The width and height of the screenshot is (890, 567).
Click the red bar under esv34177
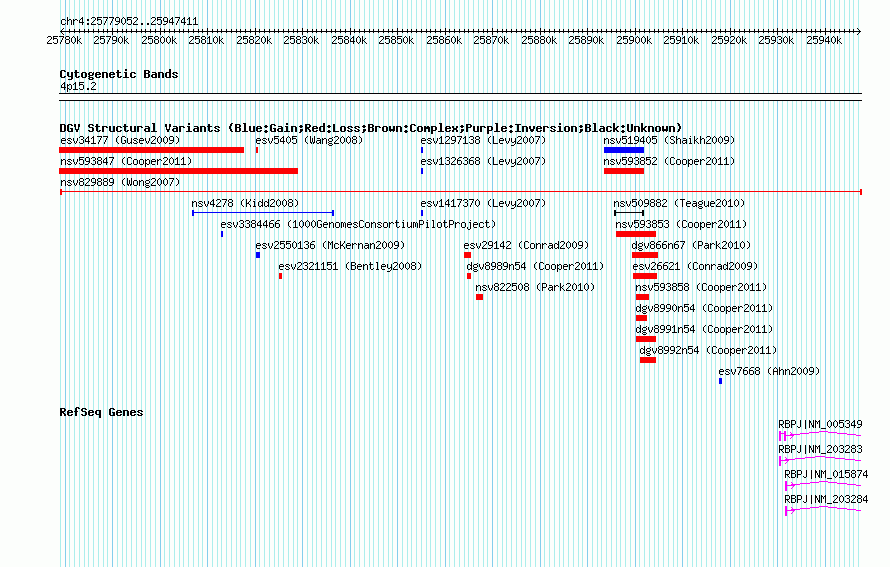(152, 150)
